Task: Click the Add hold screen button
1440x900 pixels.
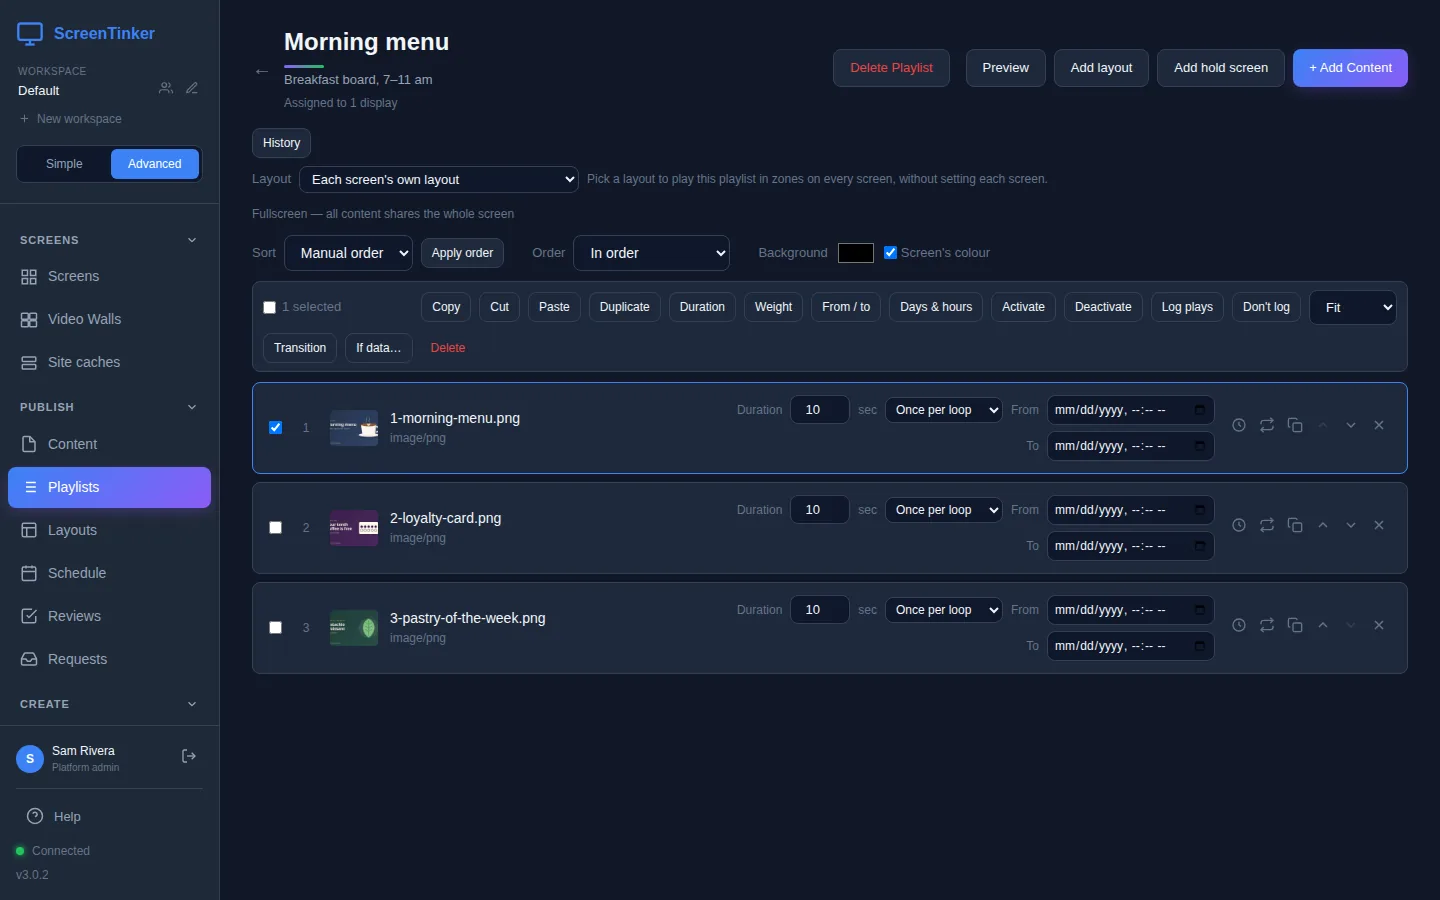Action: pos(1221,68)
